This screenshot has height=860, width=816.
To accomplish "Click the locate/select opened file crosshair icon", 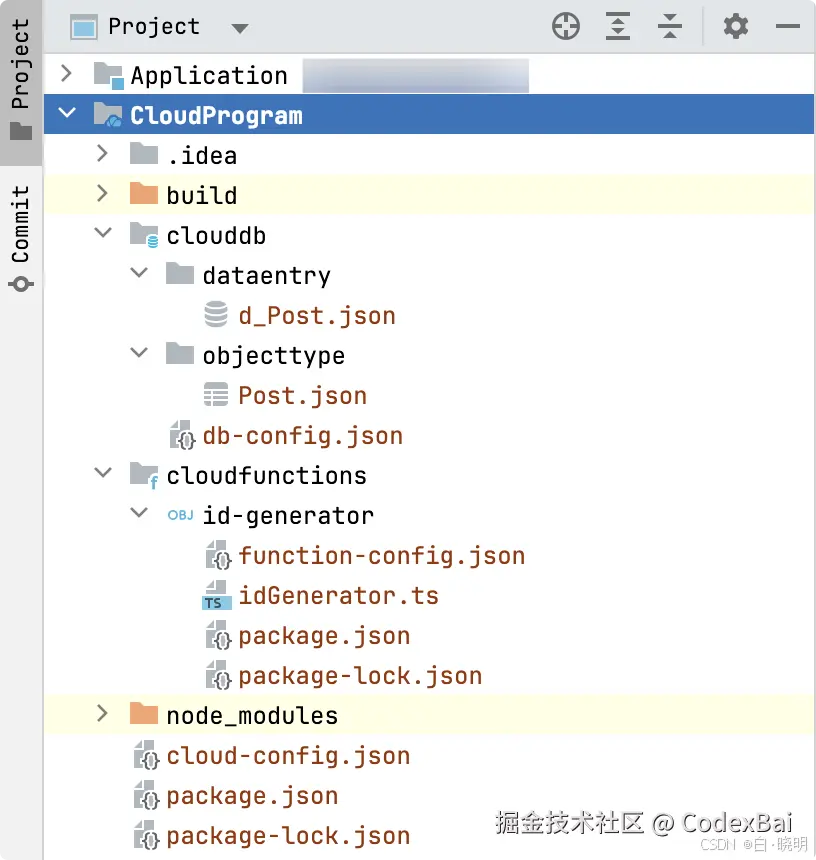I will [565, 26].
